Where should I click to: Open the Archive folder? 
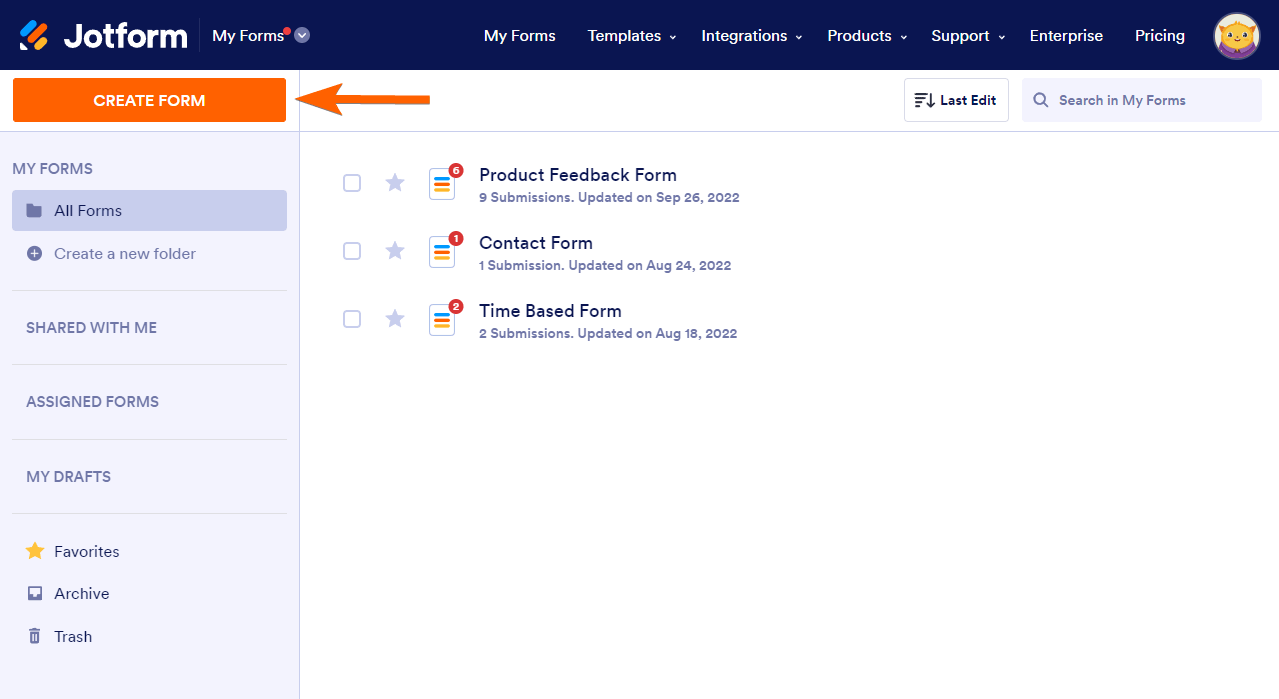(81, 593)
